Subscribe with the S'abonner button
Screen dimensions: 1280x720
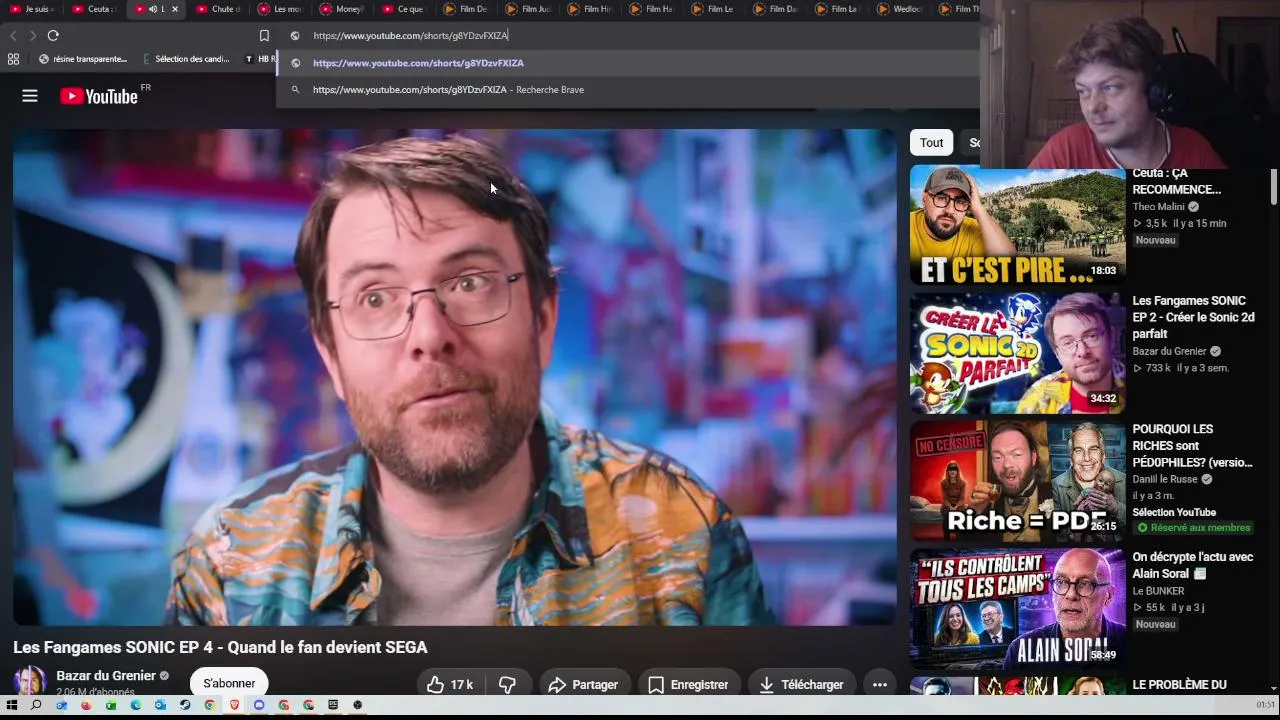click(229, 683)
